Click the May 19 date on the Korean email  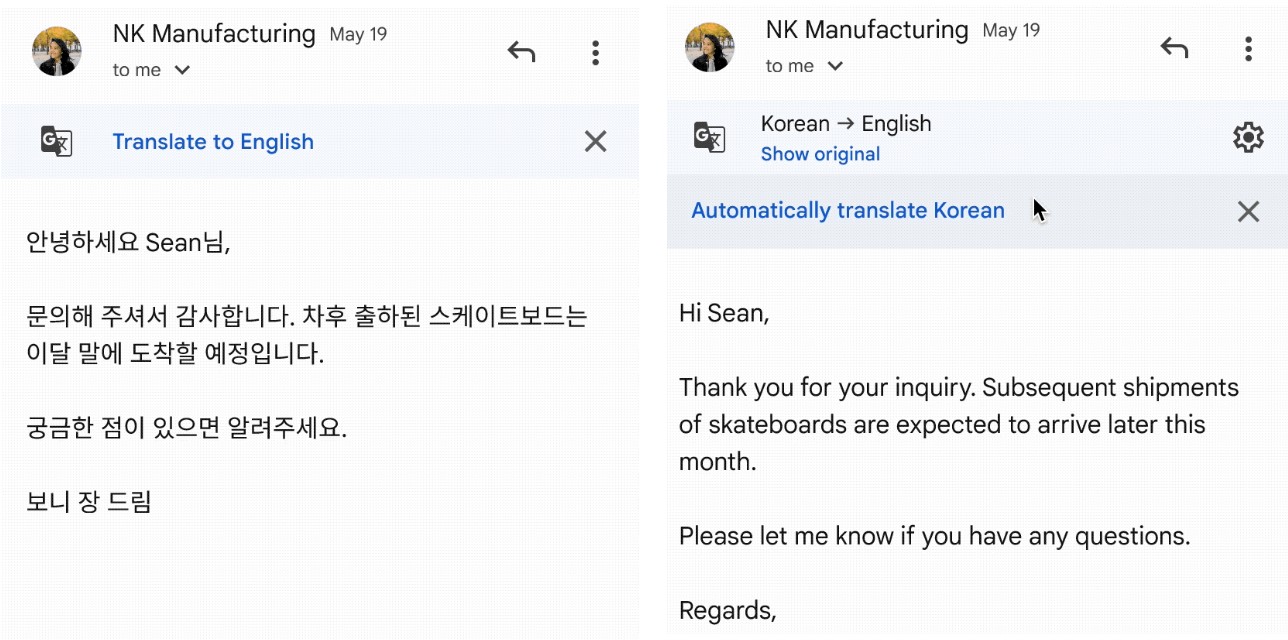coord(358,35)
